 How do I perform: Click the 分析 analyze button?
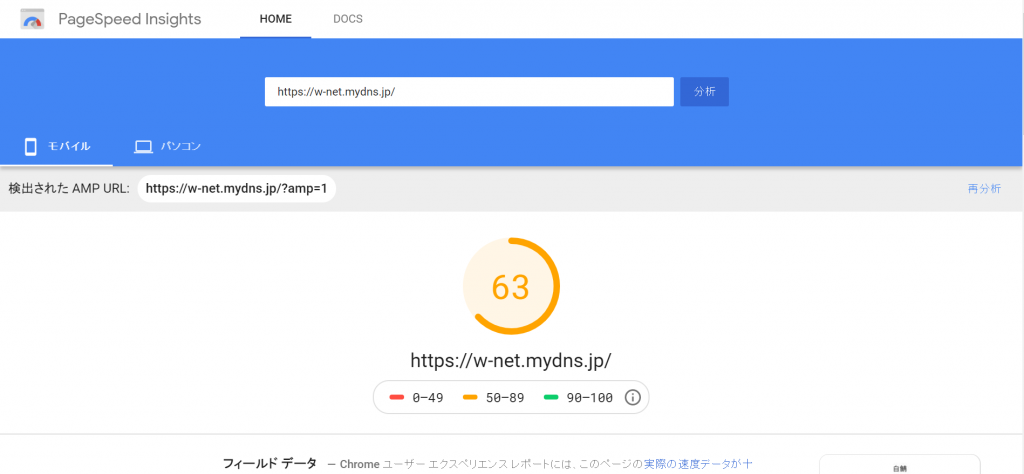click(x=705, y=91)
